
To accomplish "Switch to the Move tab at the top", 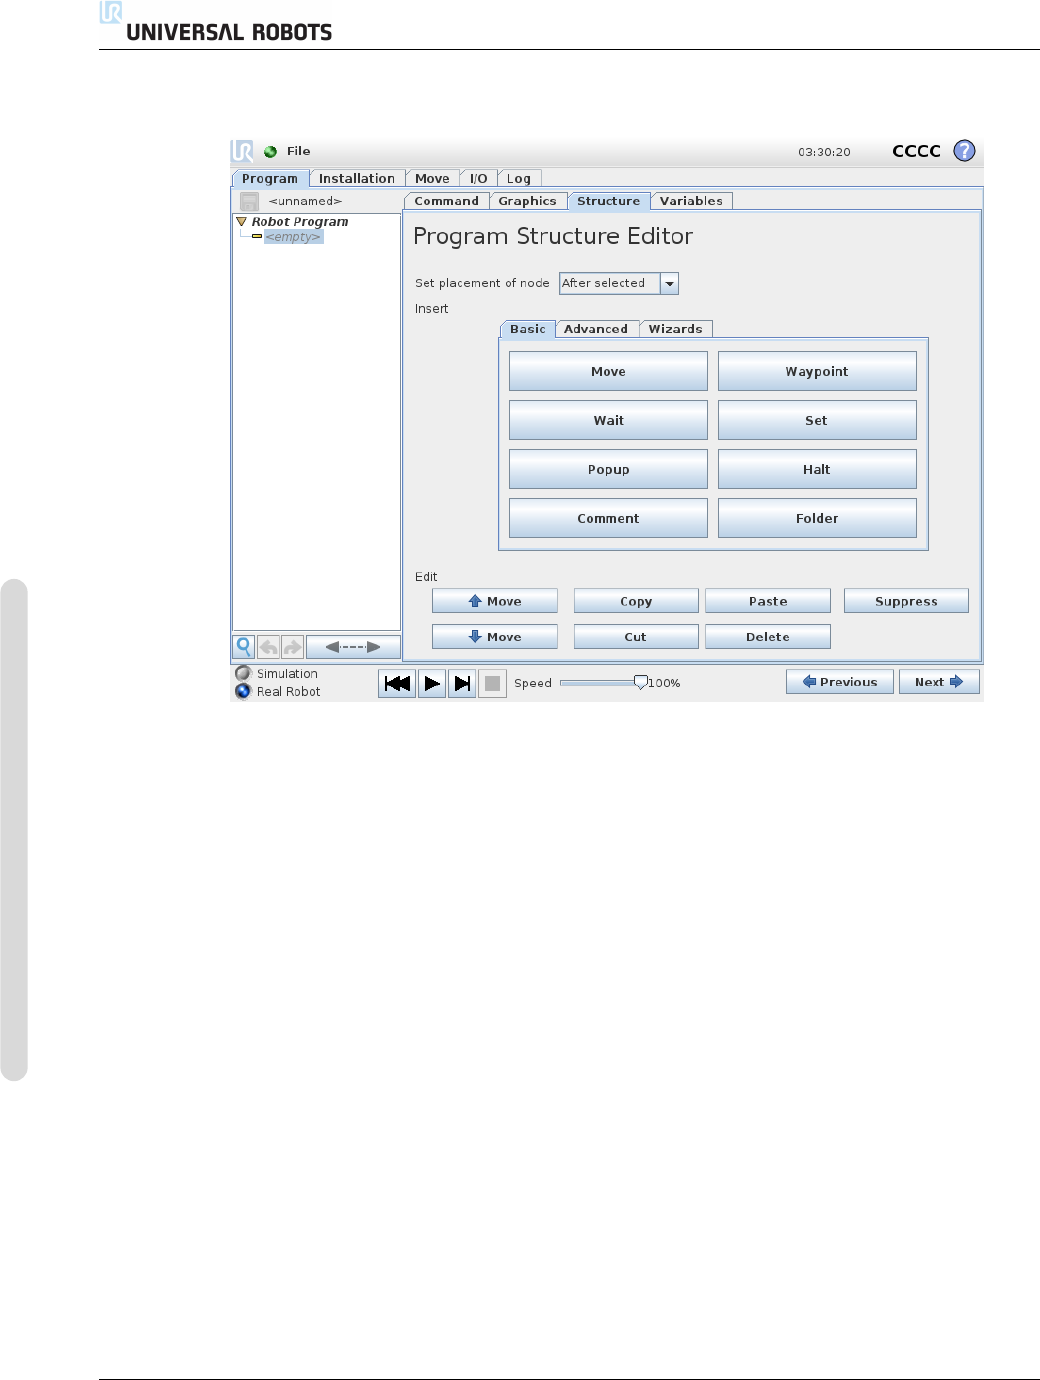I will pos(432,178).
